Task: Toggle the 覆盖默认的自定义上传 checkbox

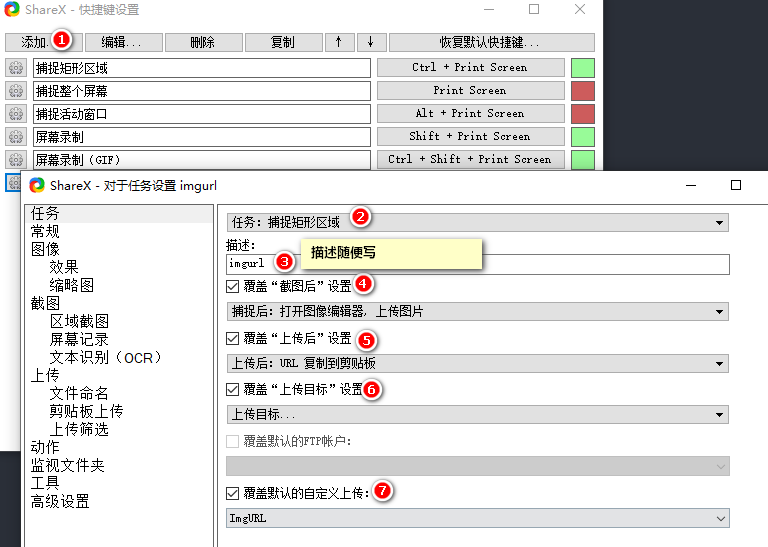Action: click(x=233, y=493)
